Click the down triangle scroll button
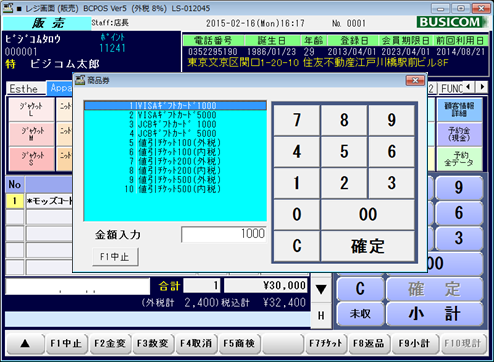The height and width of the screenshot is (362, 494). (x=321, y=289)
